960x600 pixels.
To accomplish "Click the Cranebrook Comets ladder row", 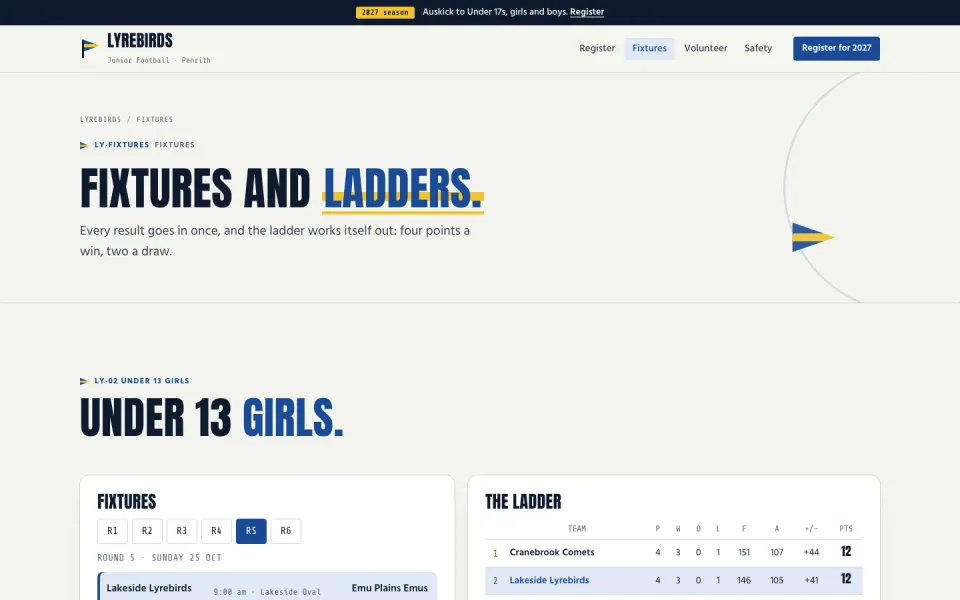I will click(673, 552).
